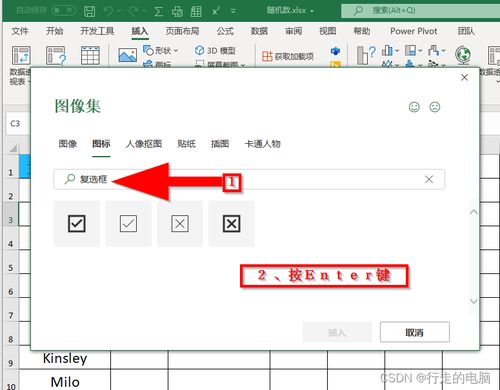Select the thin checked checkbox icon
500x390 pixels.
point(128,223)
